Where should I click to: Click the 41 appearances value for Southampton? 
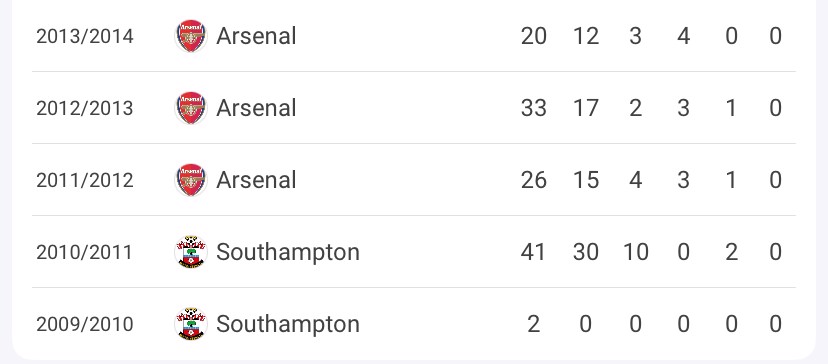(533, 251)
